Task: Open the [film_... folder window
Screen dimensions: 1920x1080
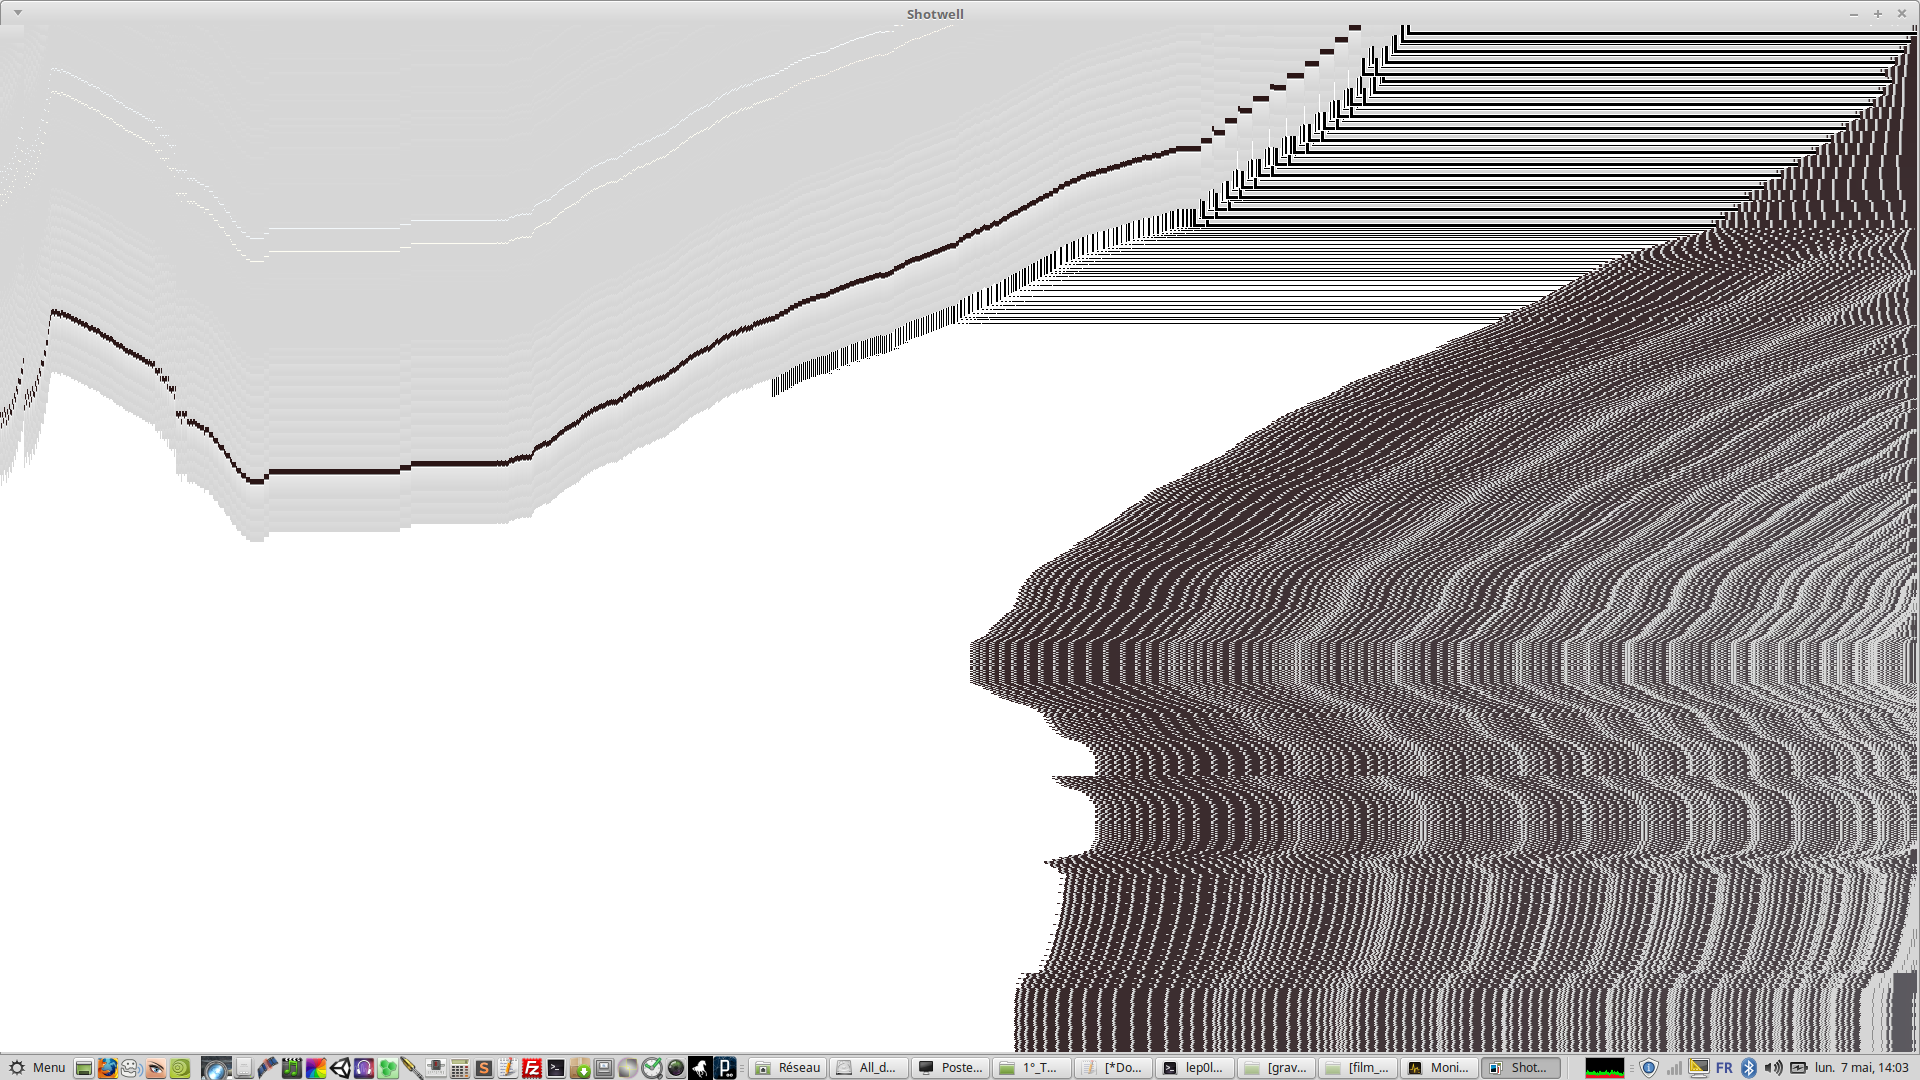Action: pyautogui.click(x=1357, y=1067)
